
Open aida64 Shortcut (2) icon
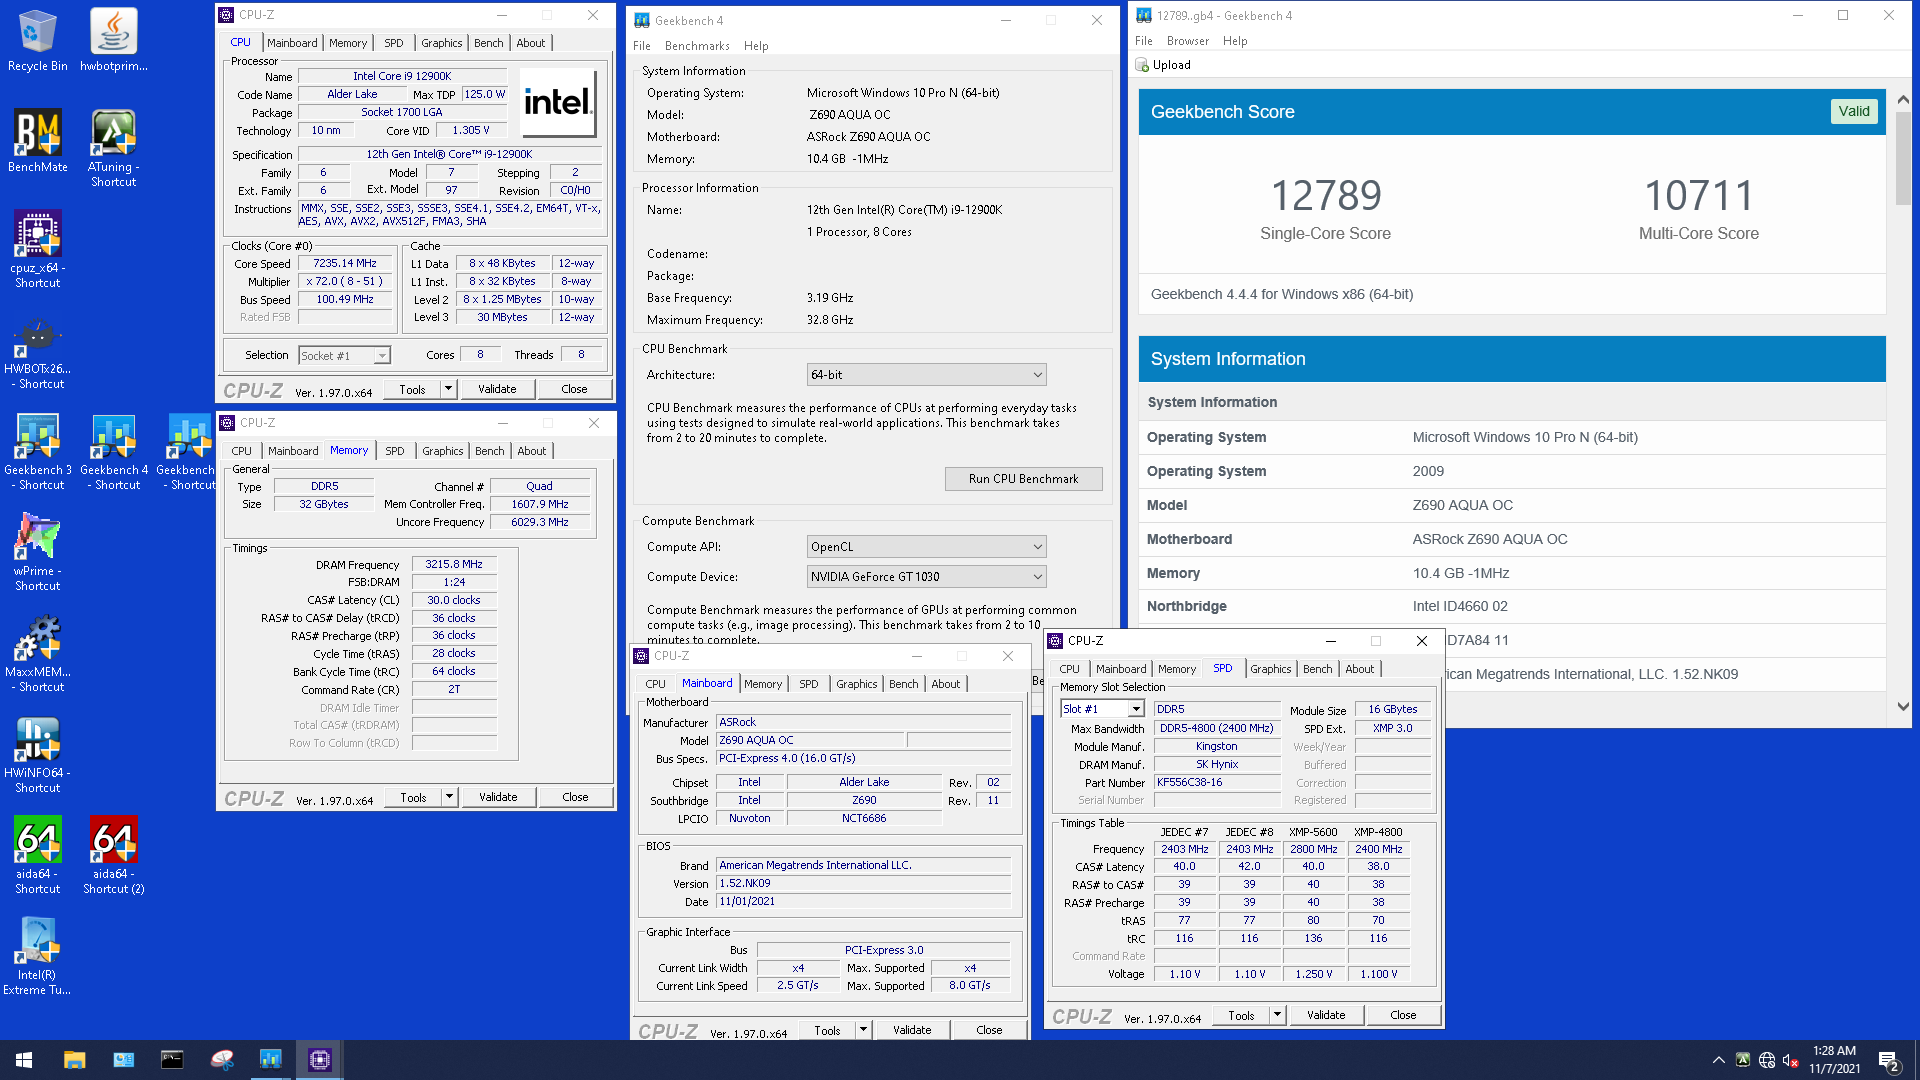[113, 855]
